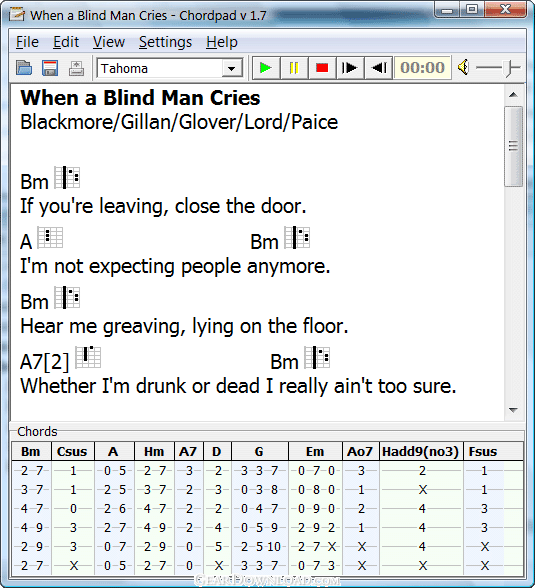Open the File menu

pyautogui.click(x=27, y=42)
